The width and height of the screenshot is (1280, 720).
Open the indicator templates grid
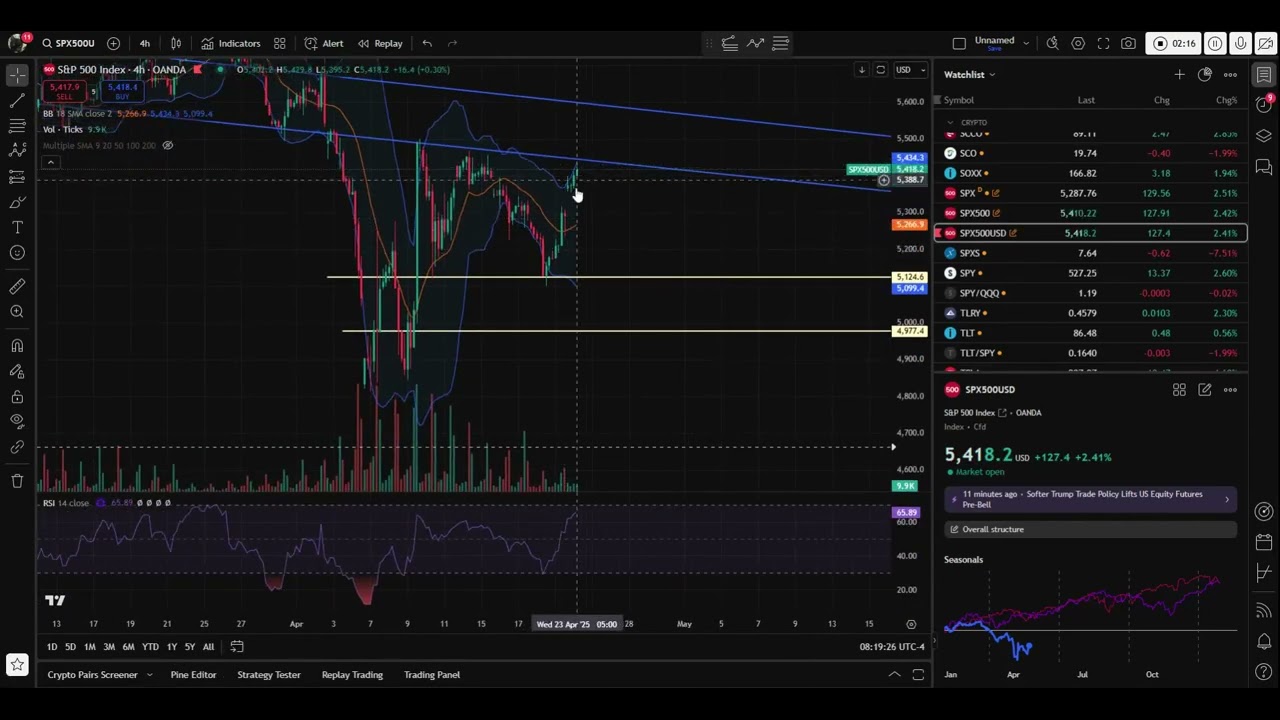coord(280,43)
